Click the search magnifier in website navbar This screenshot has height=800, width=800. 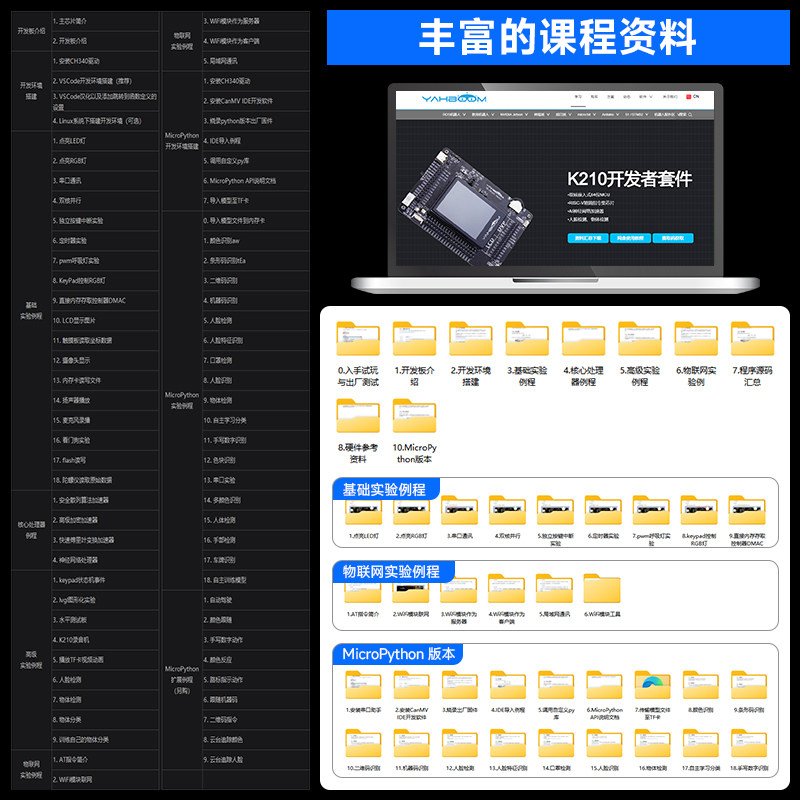pyautogui.click(x=690, y=115)
